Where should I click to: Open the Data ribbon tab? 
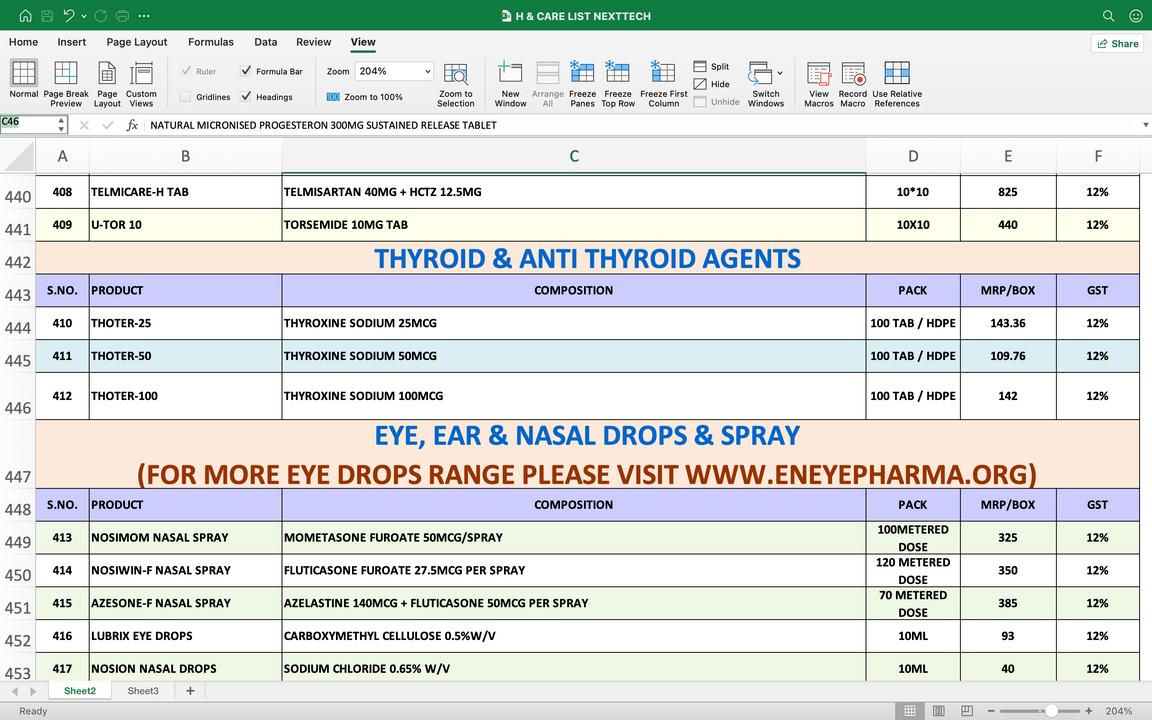pos(265,42)
